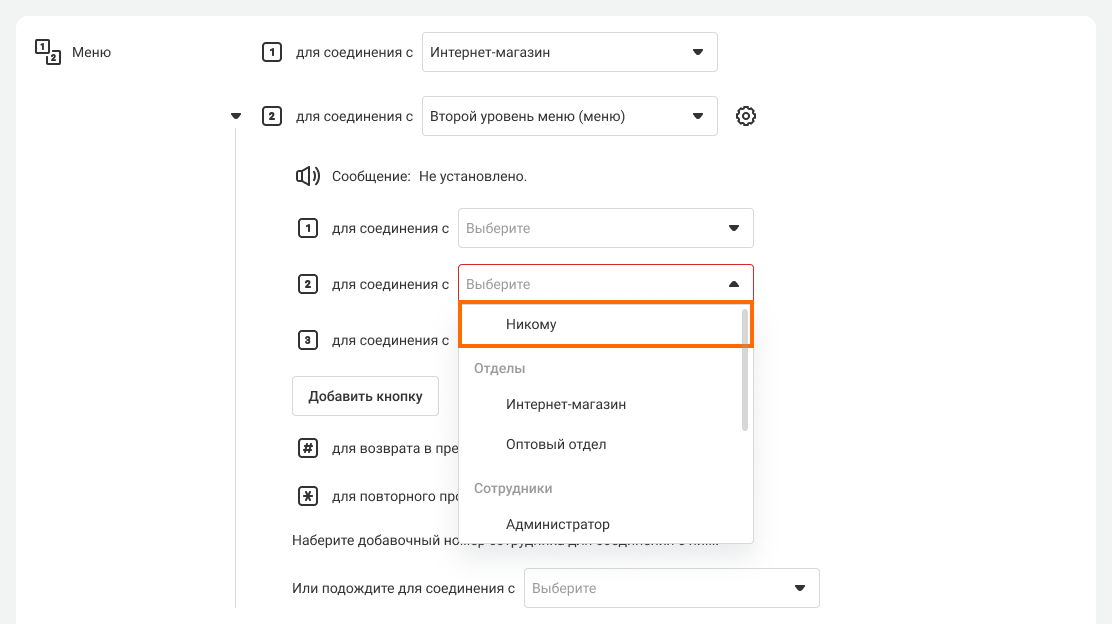Screen dimensions: 1112x625
Task: Select Администратор from the employees list
Action: [558, 524]
